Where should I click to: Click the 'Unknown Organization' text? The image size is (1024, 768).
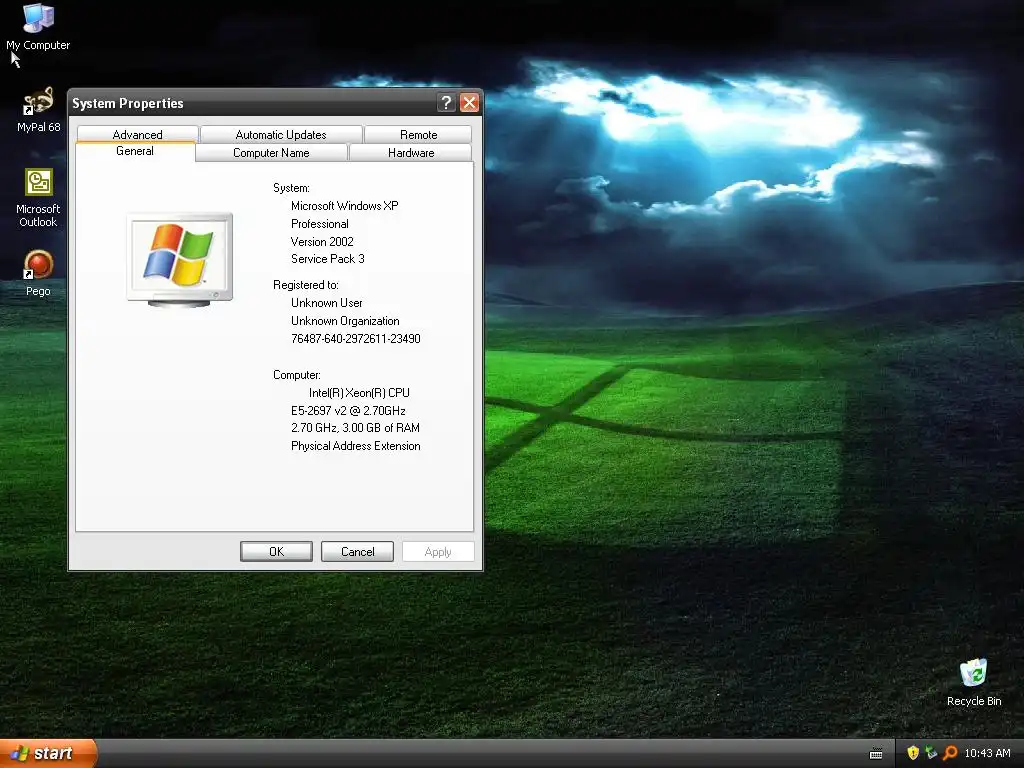[x=345, y=321]
